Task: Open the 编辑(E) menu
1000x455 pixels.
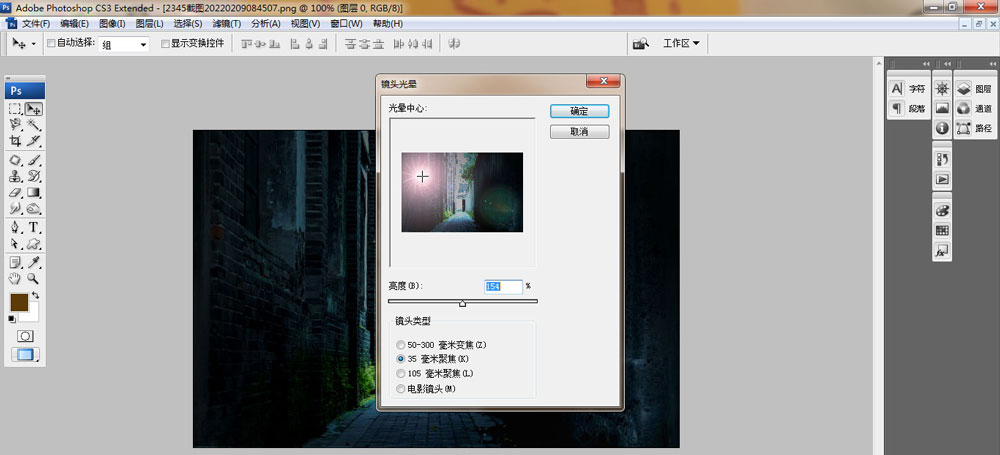Action: coord(75,24)
